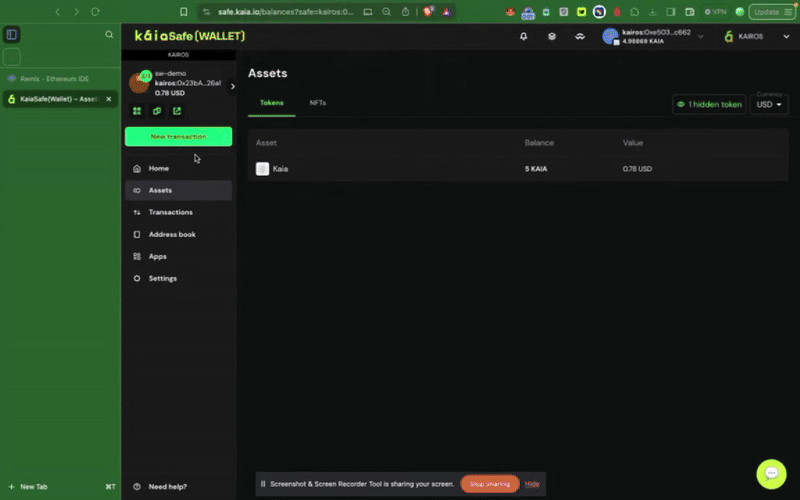Start a New transaction
The image size is (800, 500).
pos(178,137)
